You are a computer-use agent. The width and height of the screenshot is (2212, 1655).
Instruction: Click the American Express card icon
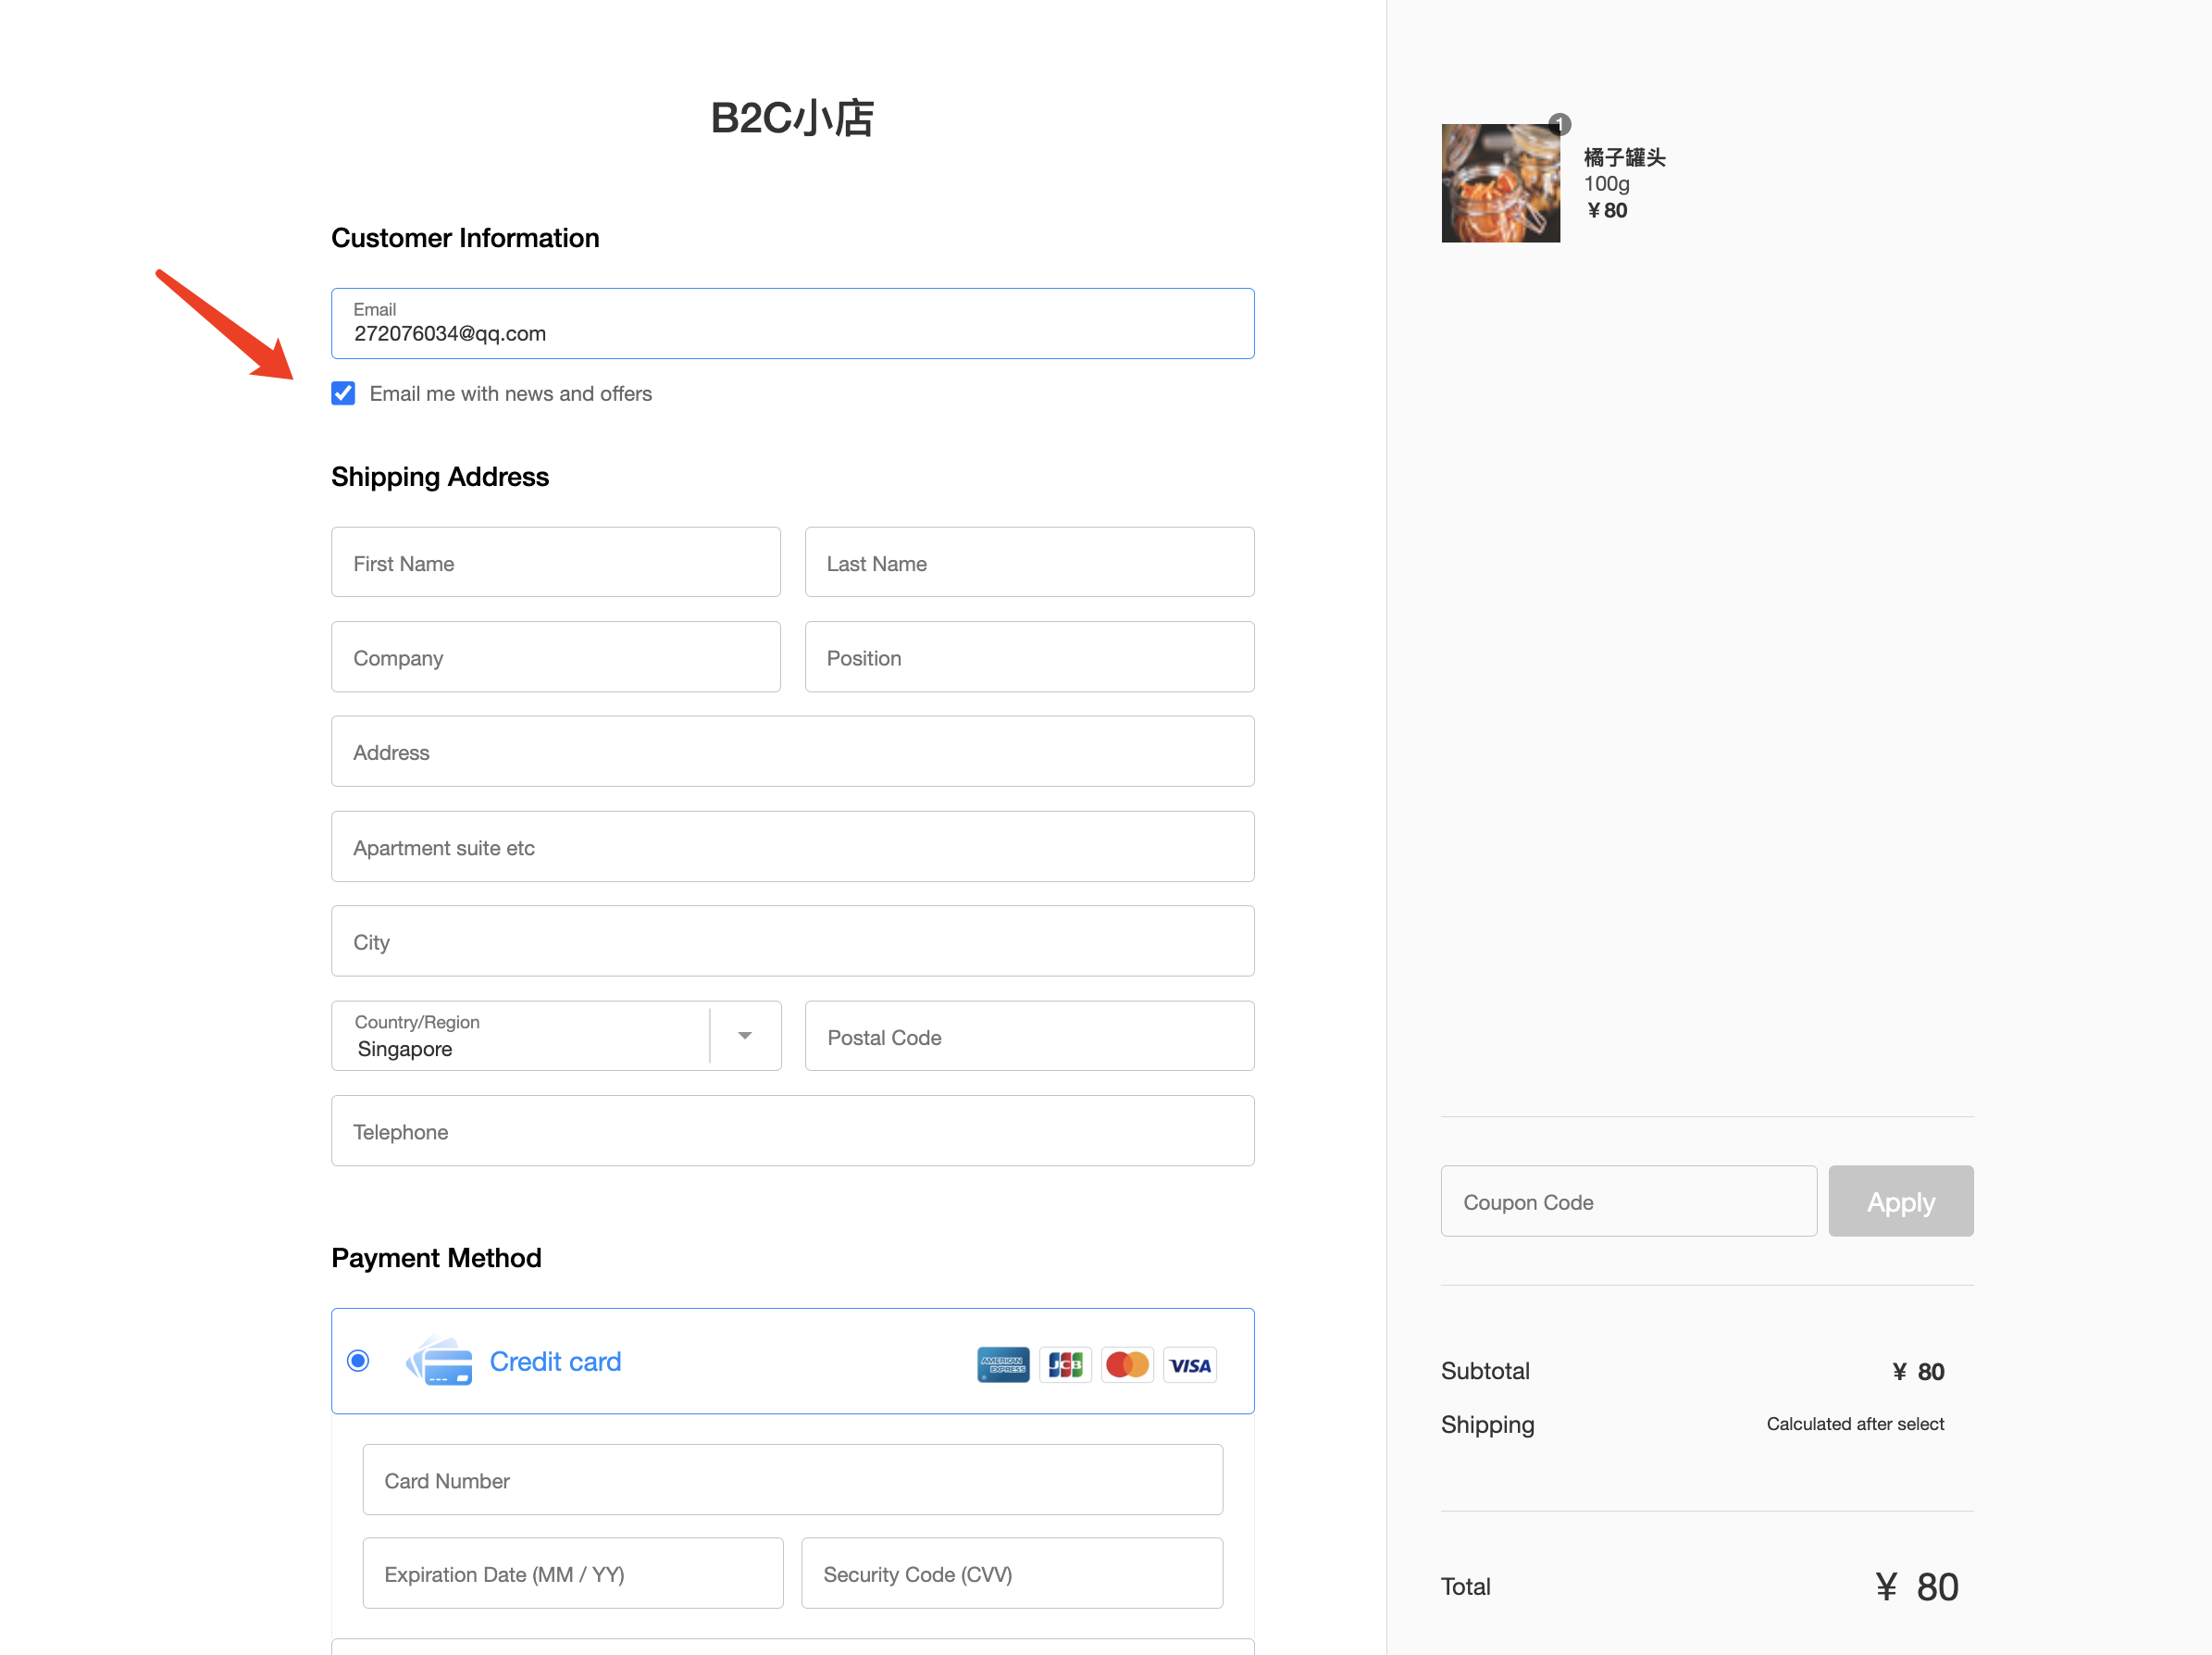pyautogui.click(x=1002, y=1364)
